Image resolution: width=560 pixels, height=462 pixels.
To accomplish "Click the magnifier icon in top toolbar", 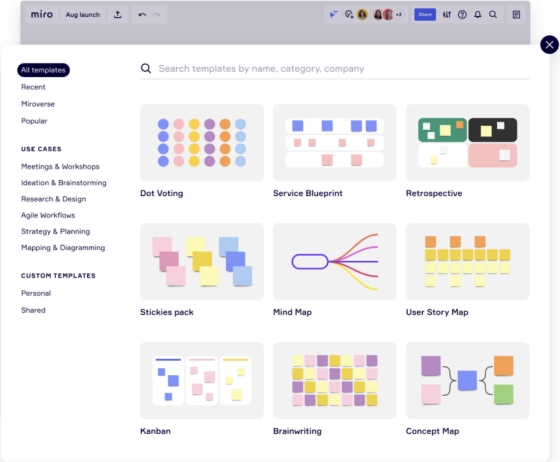I will coord(493,15).
